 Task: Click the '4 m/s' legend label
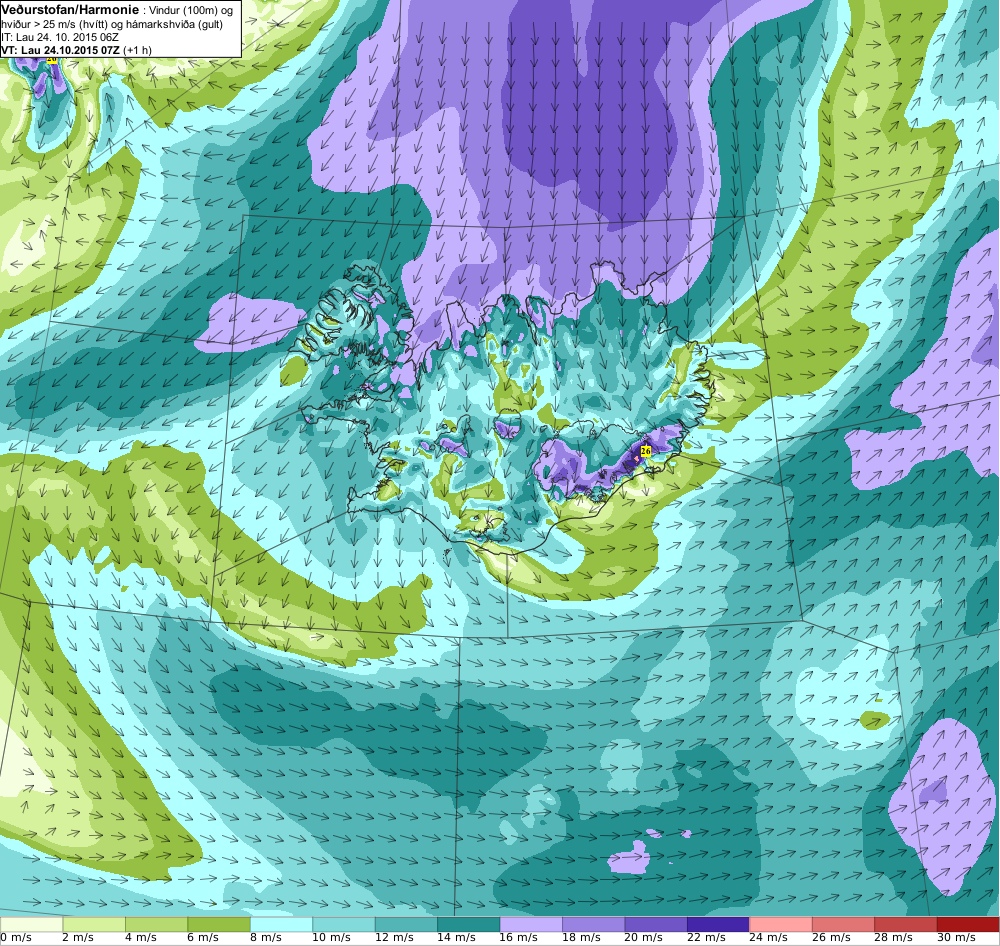pyautogui.click(x=141, y=938)
